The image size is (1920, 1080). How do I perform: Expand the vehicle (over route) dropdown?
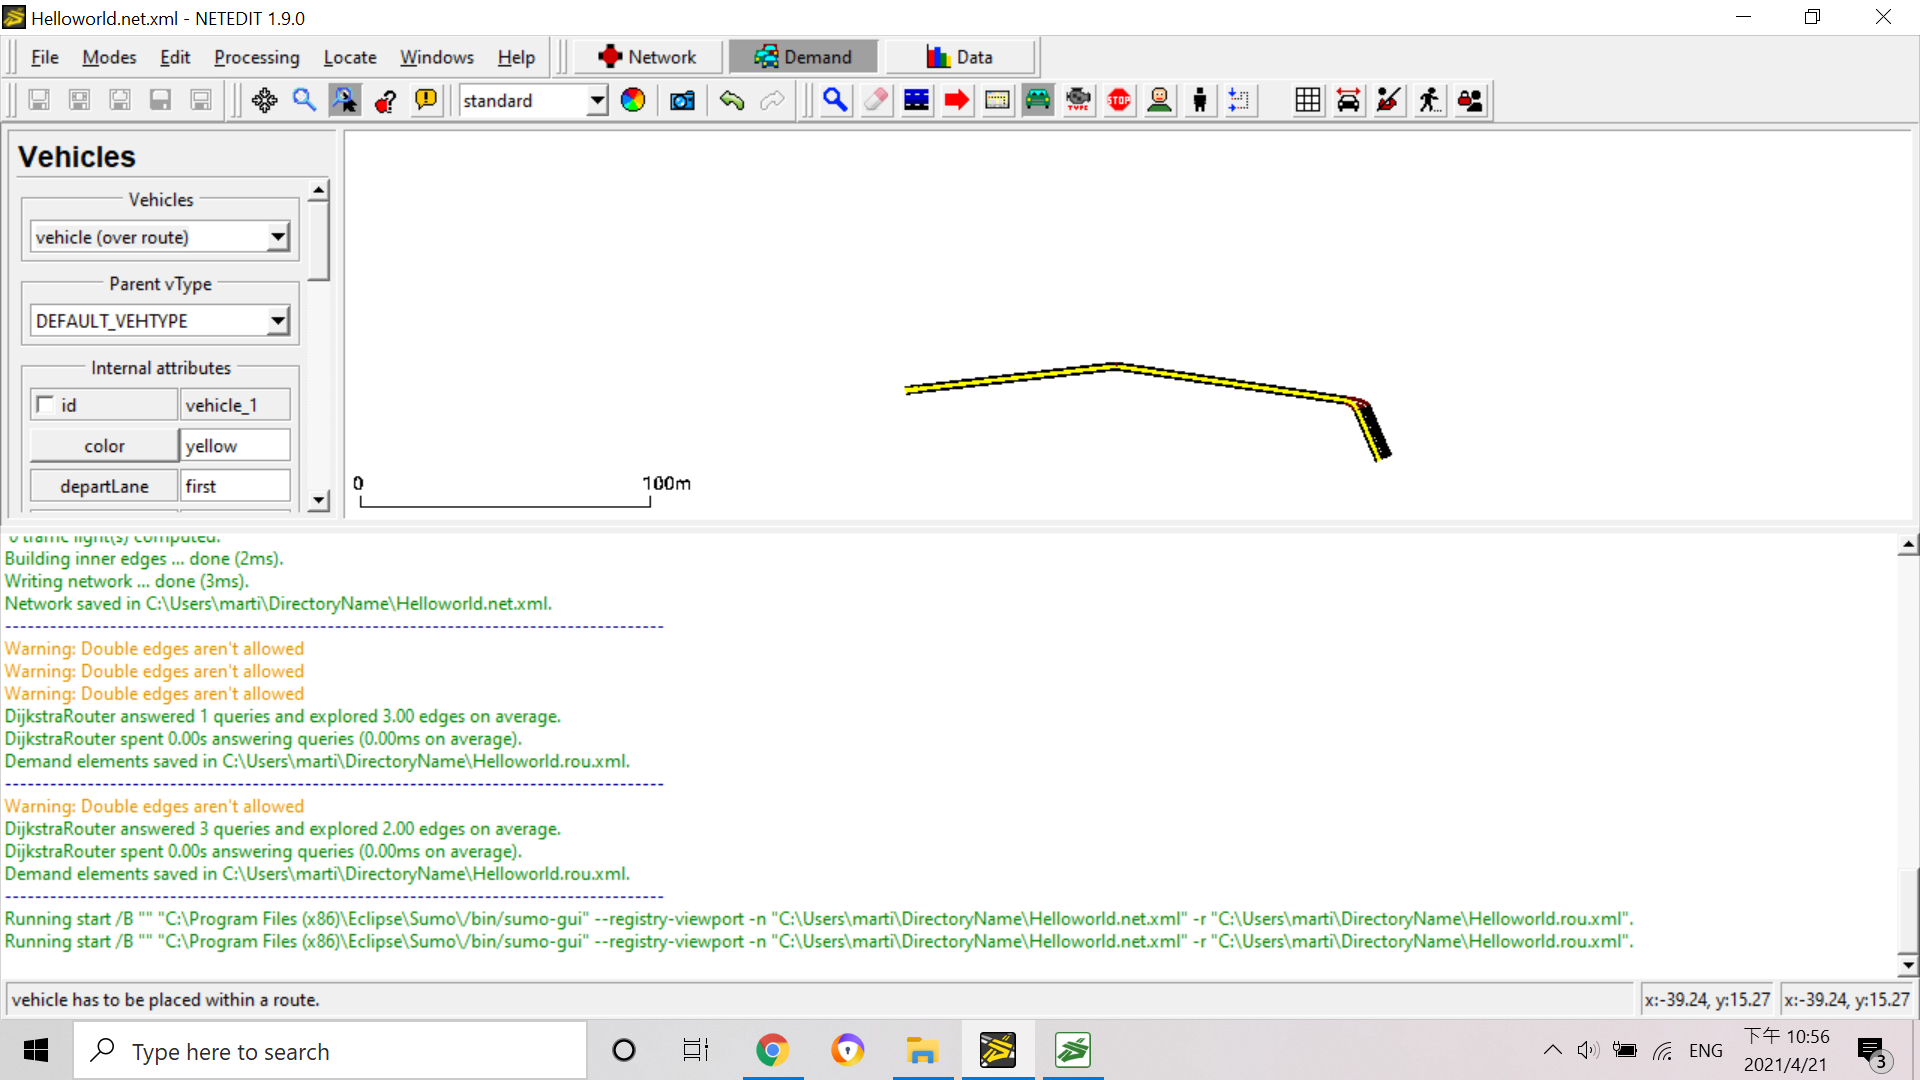278,237
